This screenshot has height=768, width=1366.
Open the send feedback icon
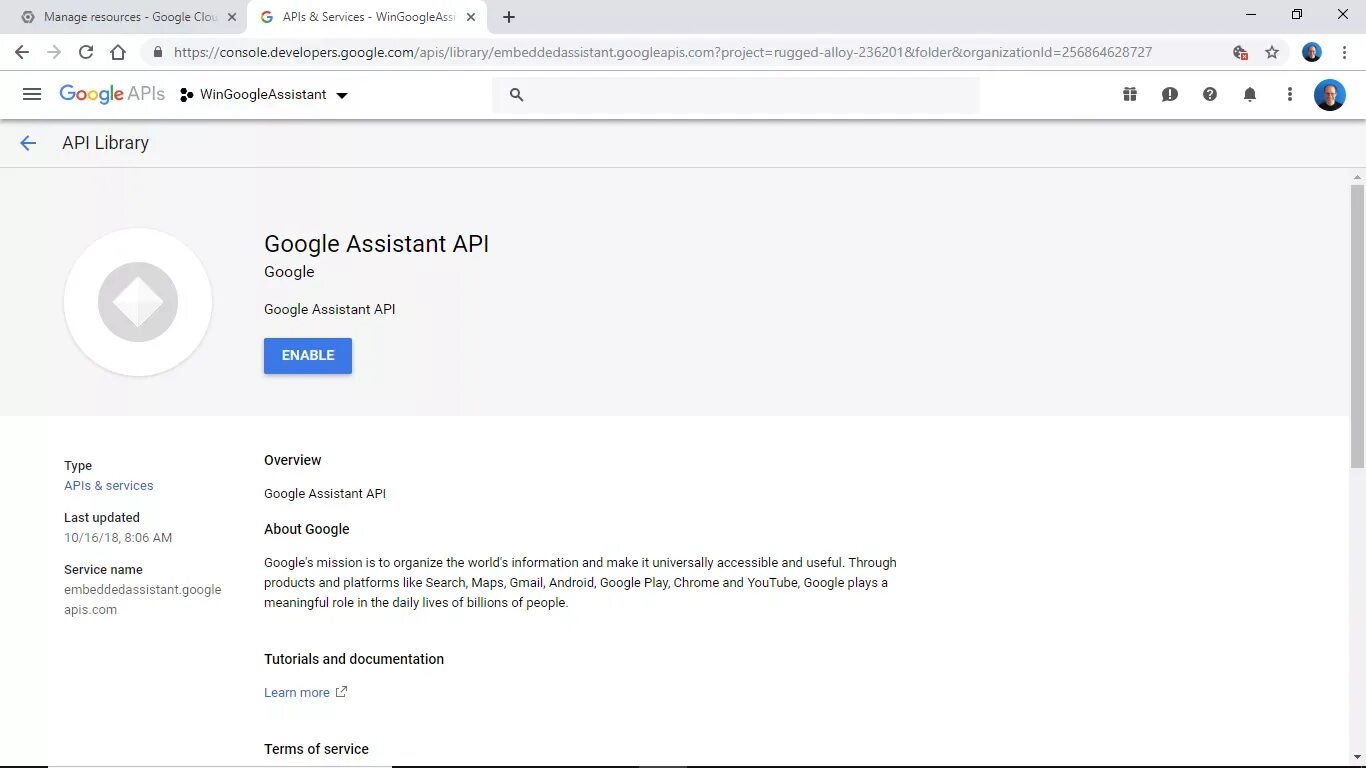pyautogui.click(x=1170, y=94)
